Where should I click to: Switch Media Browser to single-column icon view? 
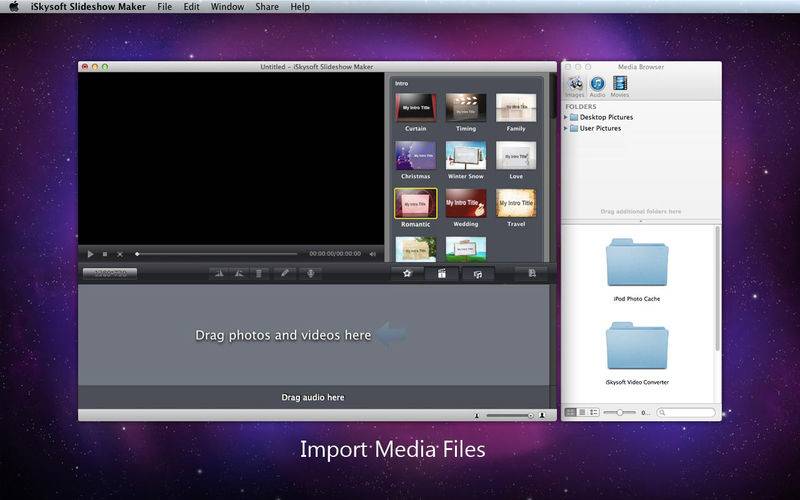[582, 412]
